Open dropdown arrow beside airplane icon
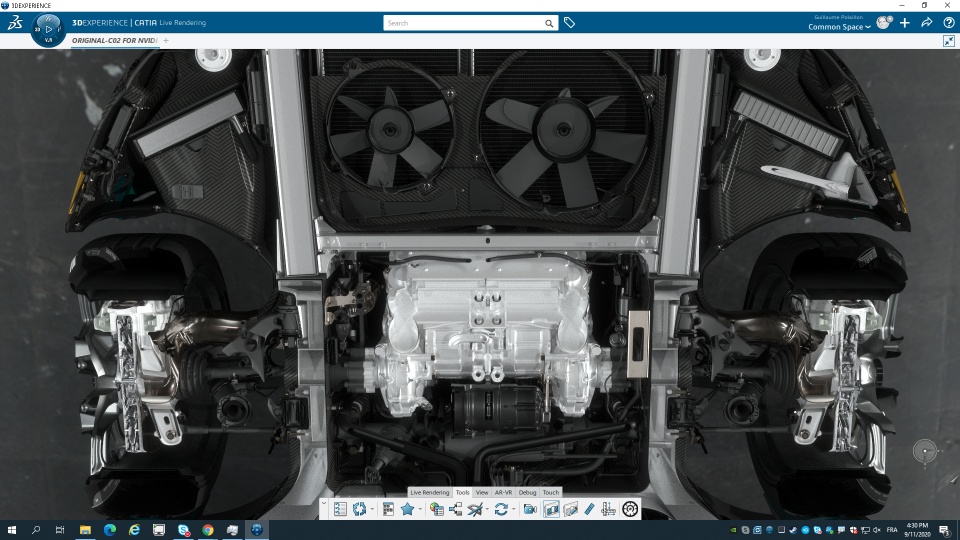Screen dimensions: 960x540 pyautogui.click(x=487, y=509)
